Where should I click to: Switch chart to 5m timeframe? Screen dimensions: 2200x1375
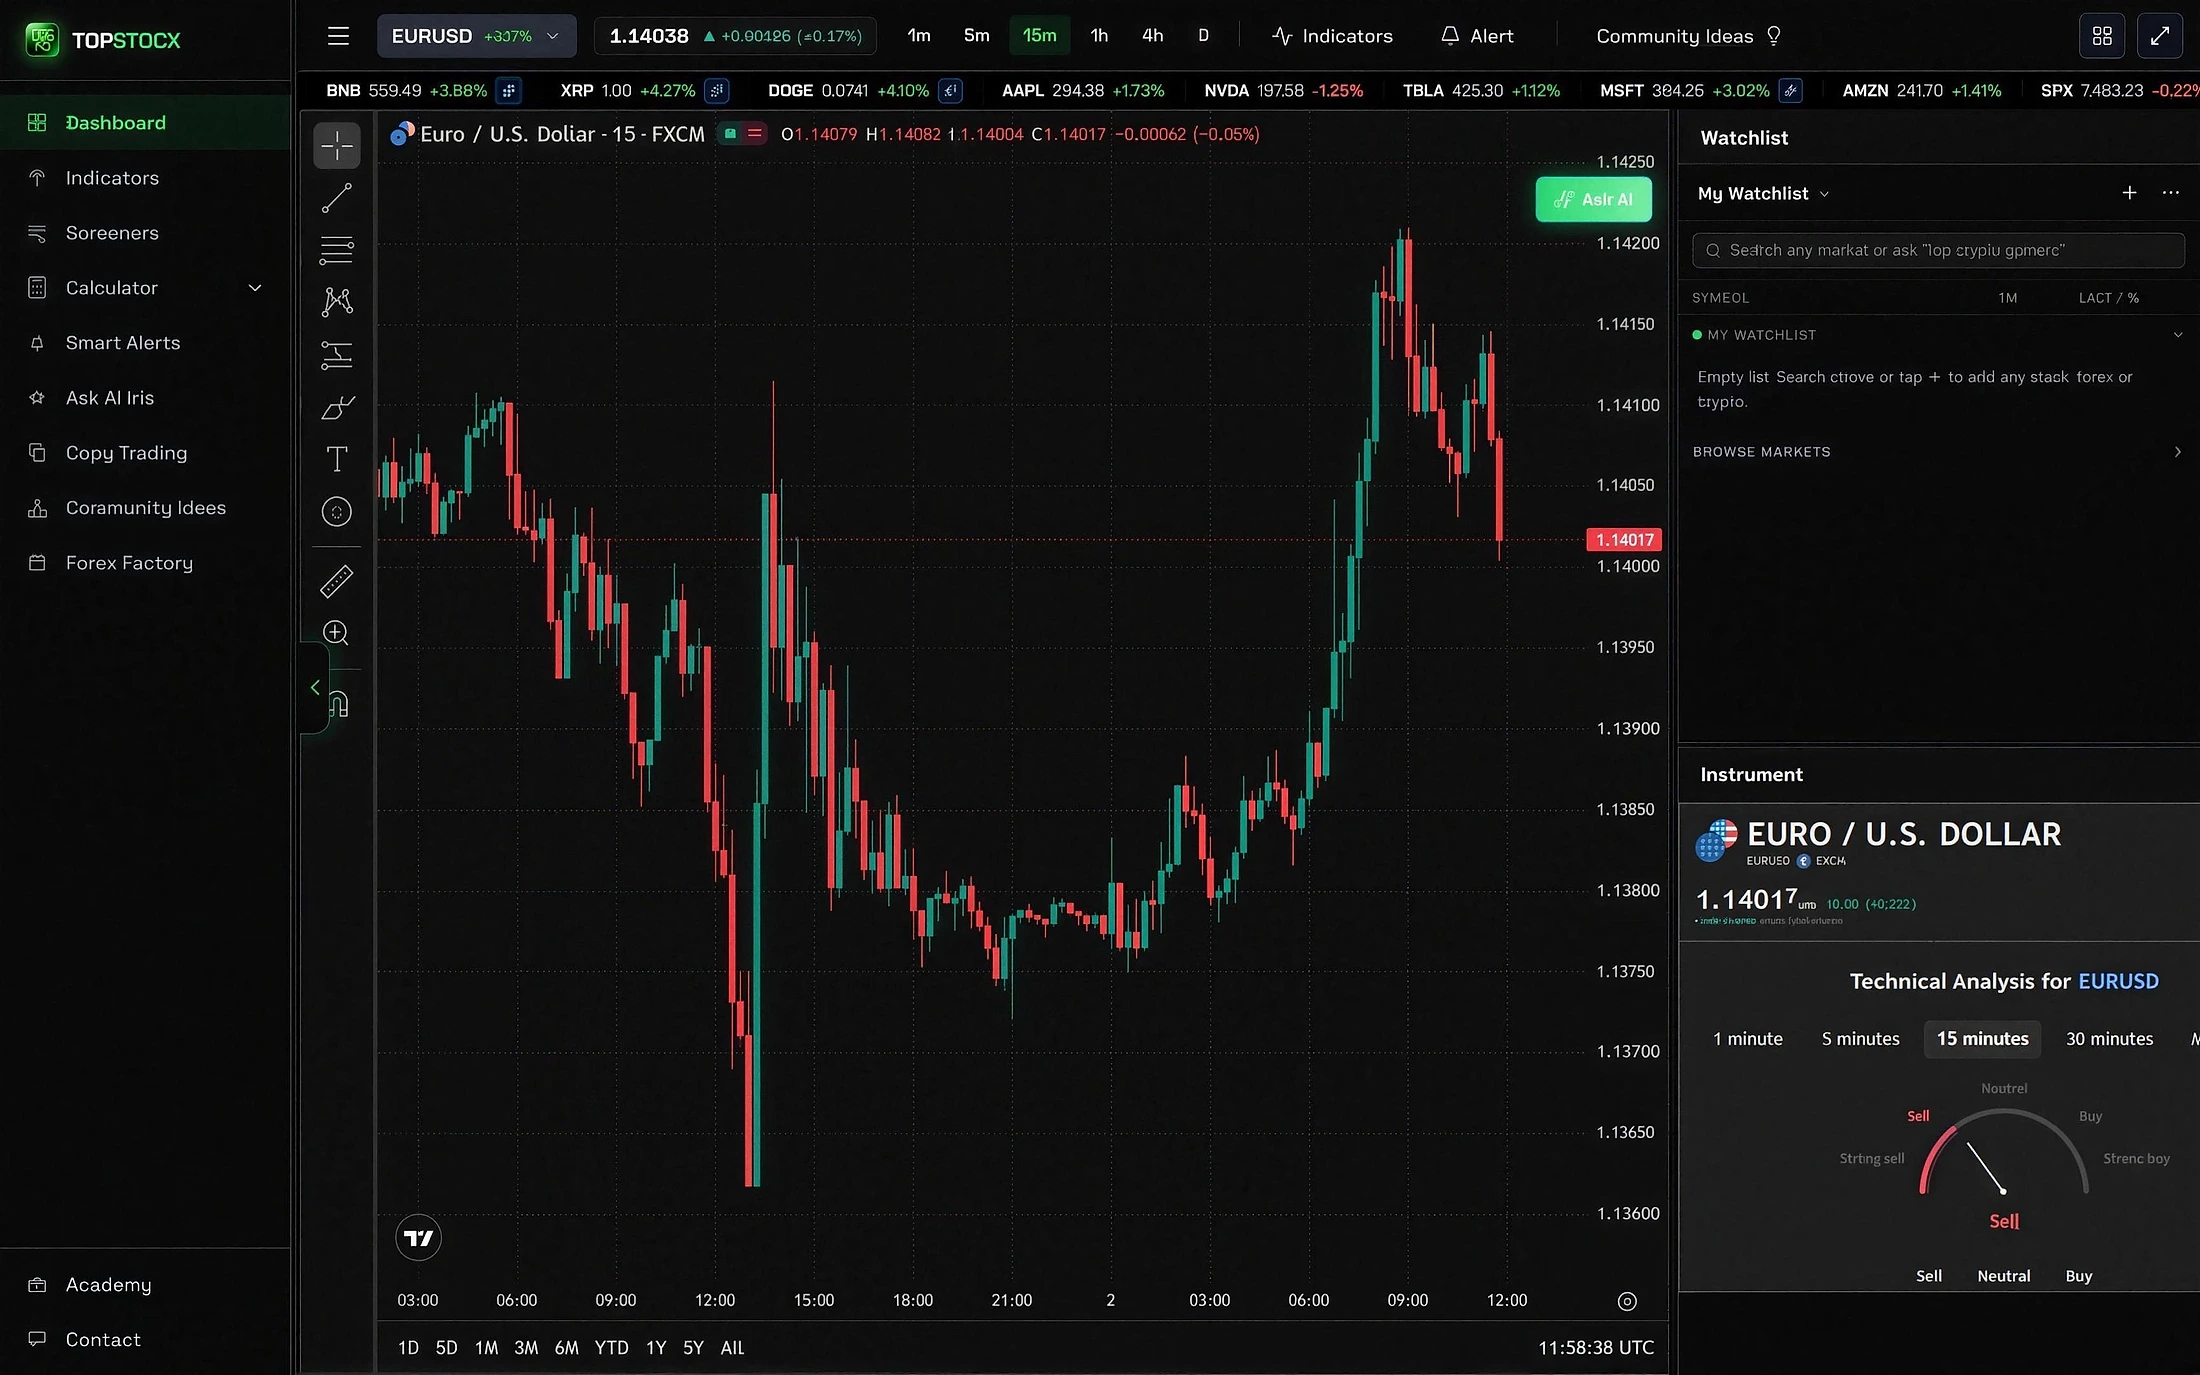coord(976,36)
